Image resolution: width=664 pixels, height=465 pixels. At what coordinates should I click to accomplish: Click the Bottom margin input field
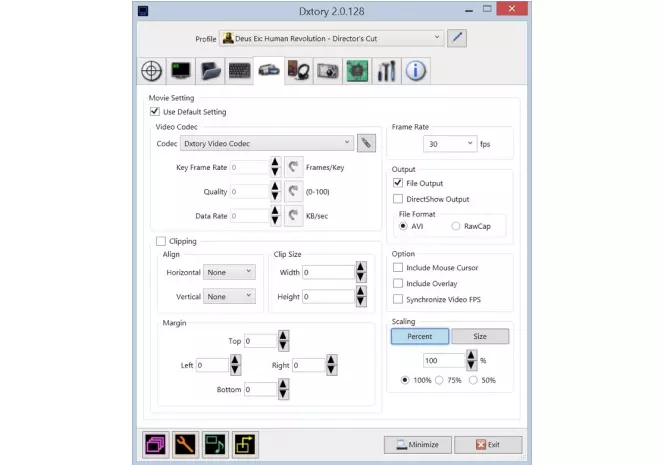tap(260, 389)
